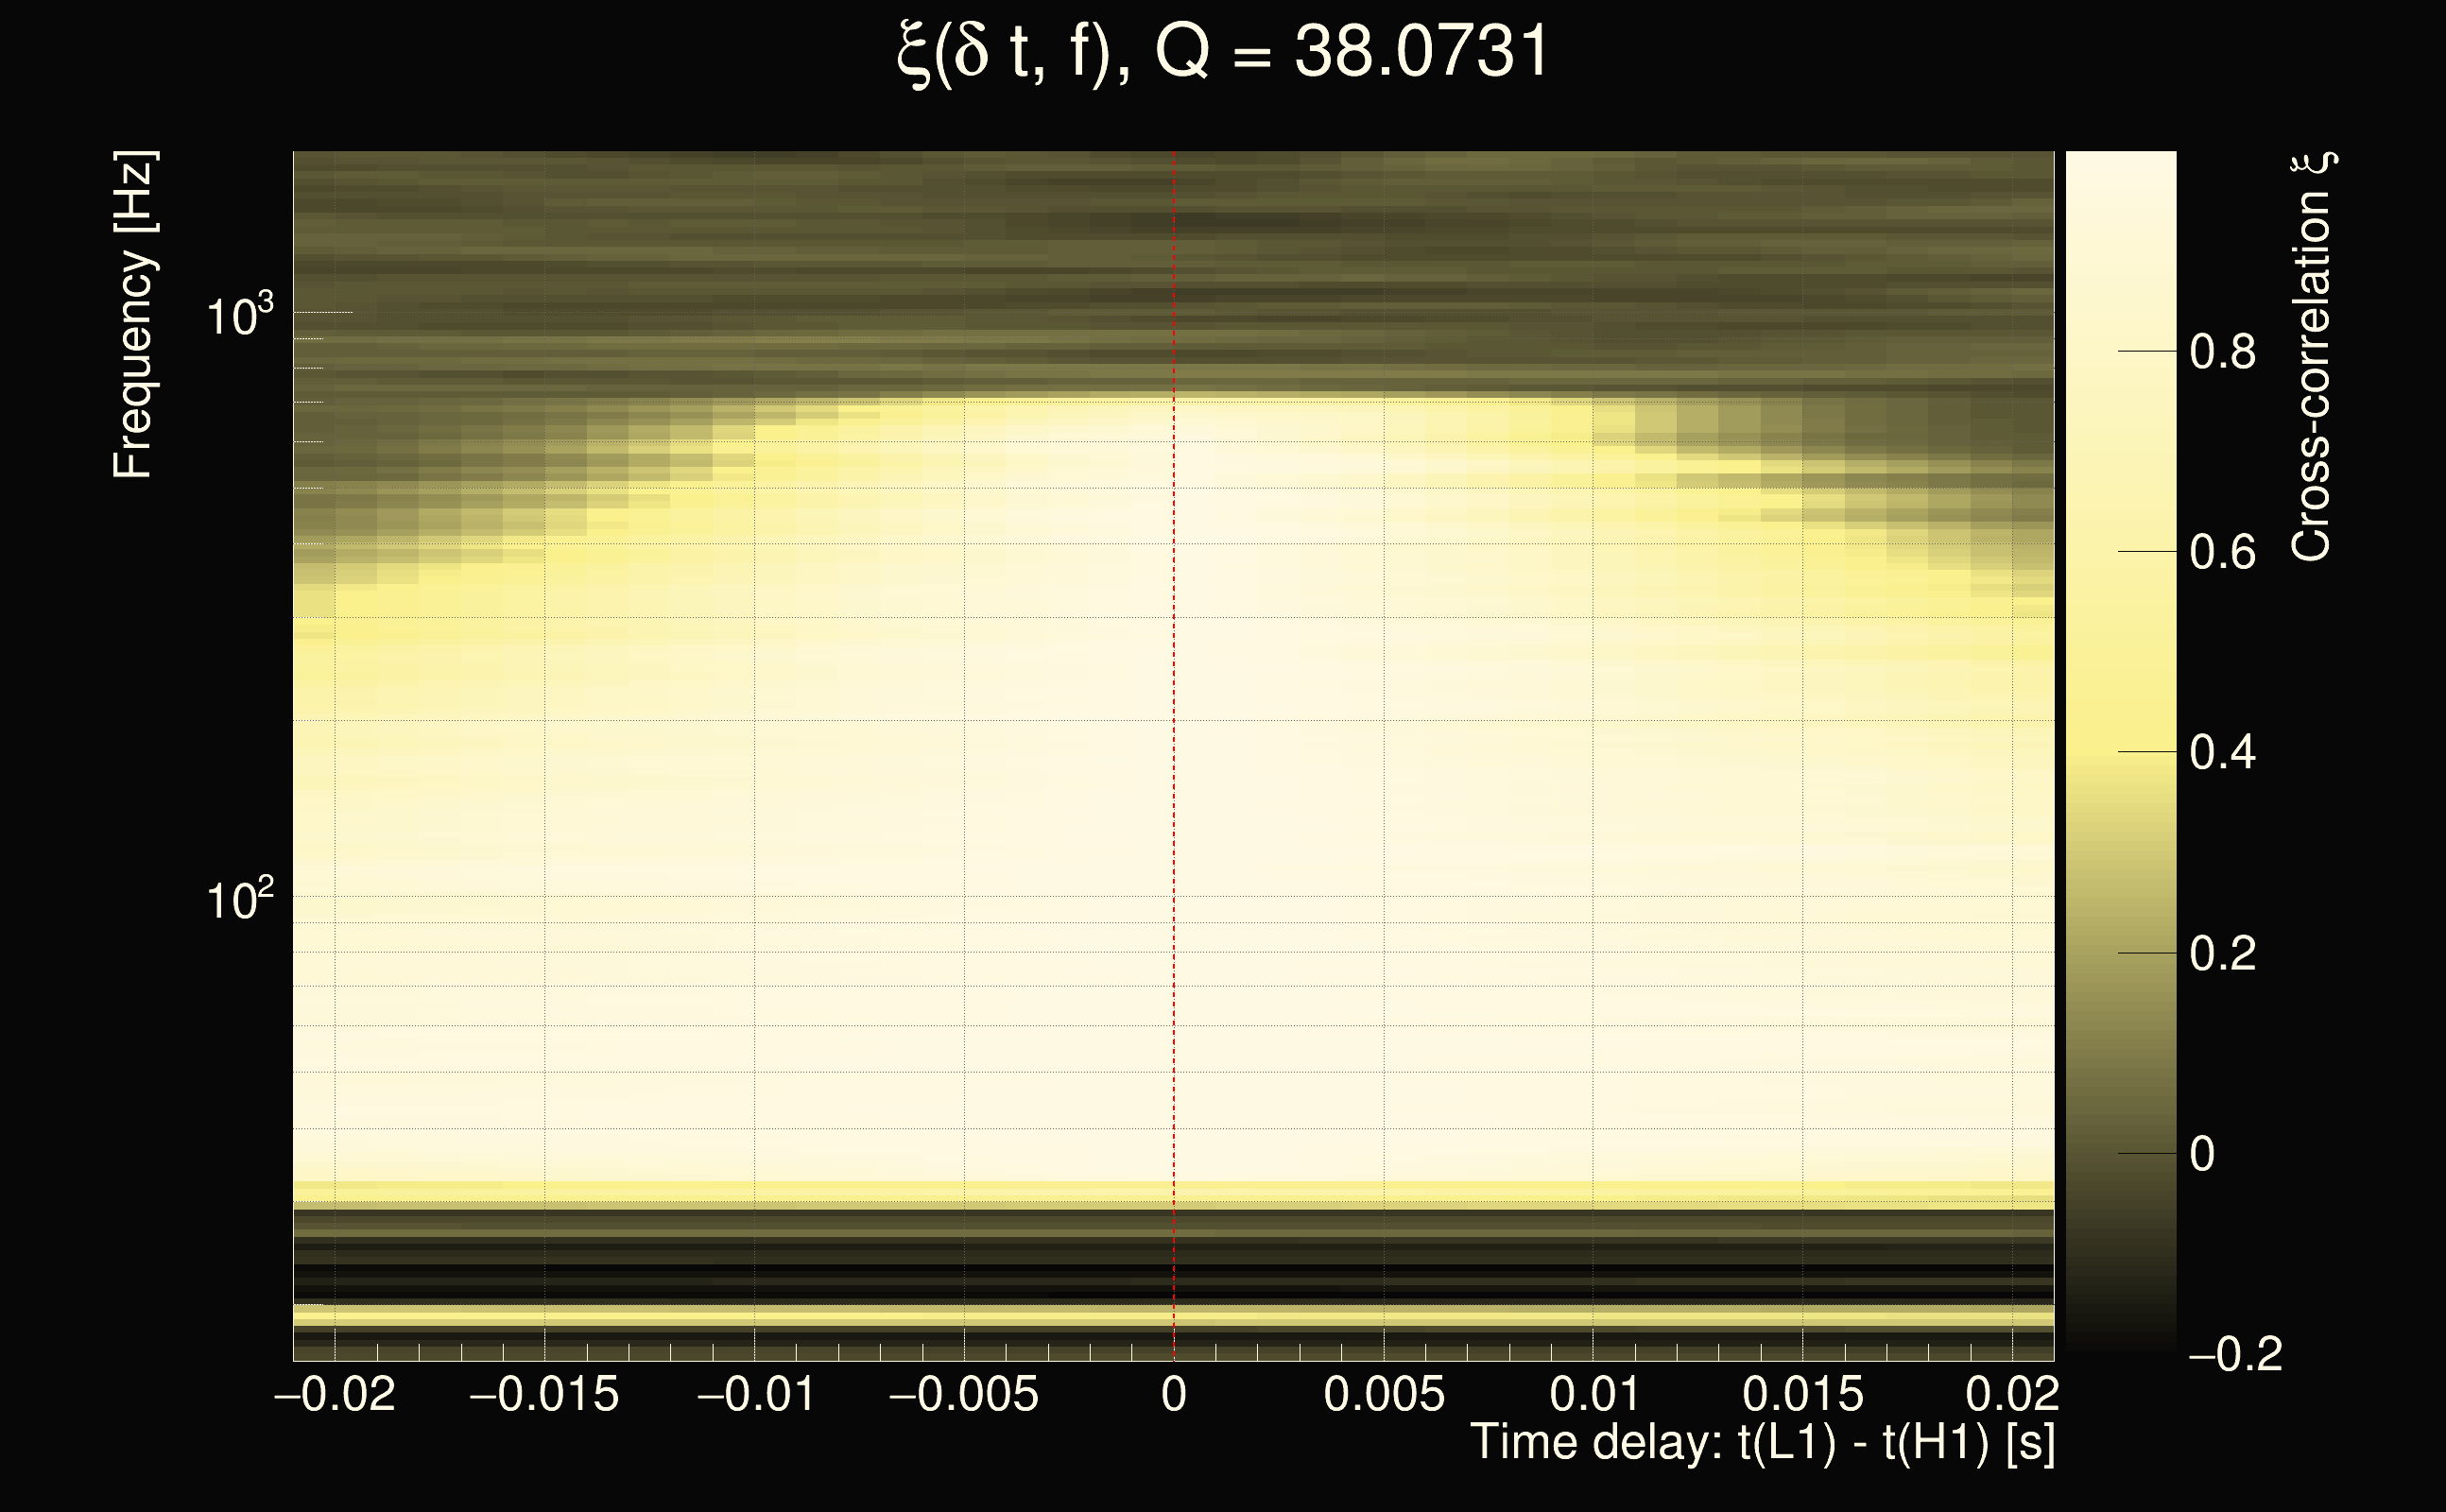This screenshot has width=2446, height=1512.
Task: Click the -0.005 time delay tick label
Action: (964, 1394)
